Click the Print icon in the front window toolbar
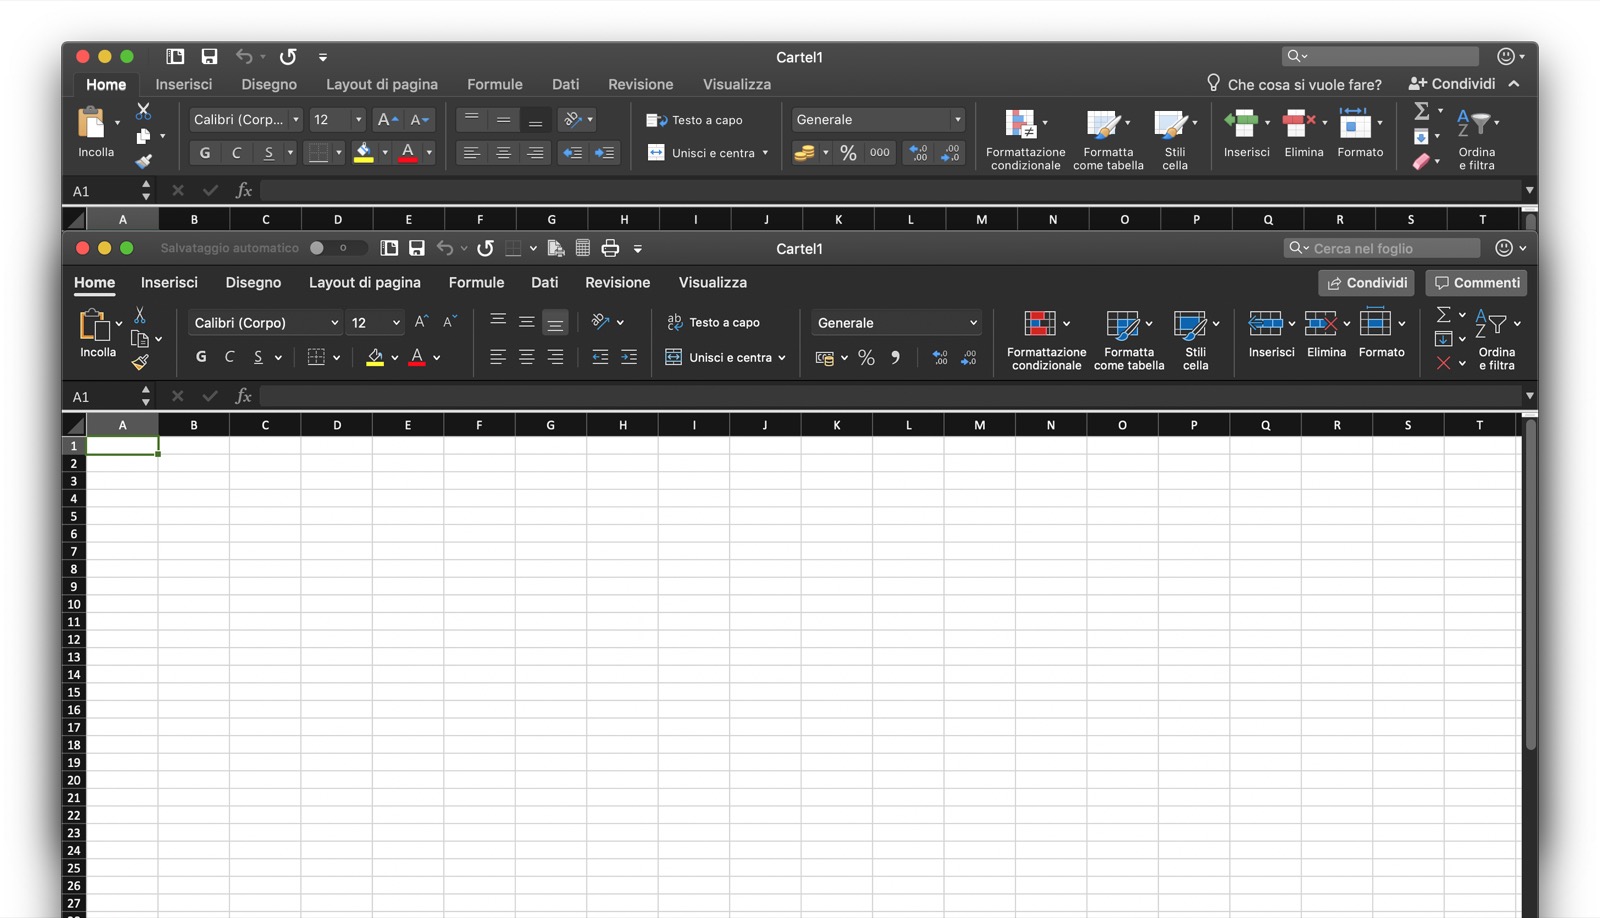 610,248
